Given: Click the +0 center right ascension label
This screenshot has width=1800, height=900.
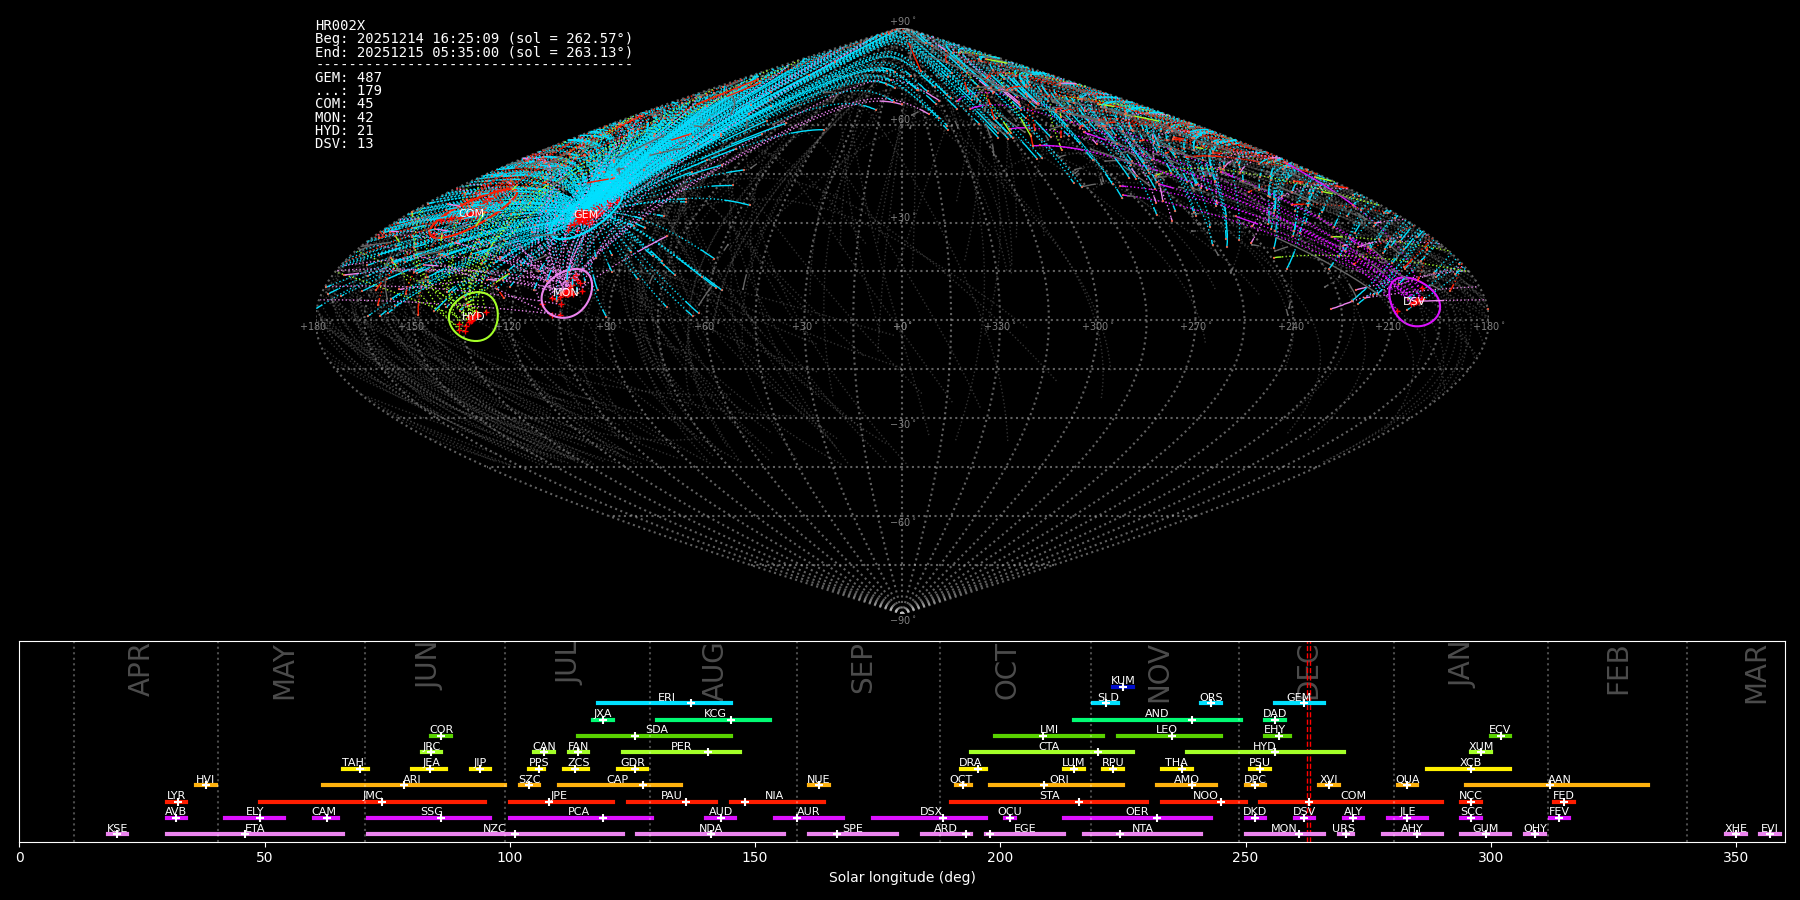Looking at the screenshot, I should [901, 326].
